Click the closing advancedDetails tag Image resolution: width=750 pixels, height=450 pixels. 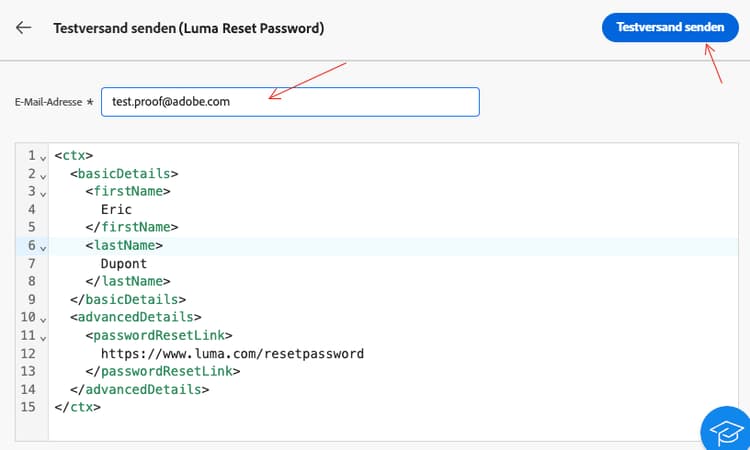click(x=140, y=389)
